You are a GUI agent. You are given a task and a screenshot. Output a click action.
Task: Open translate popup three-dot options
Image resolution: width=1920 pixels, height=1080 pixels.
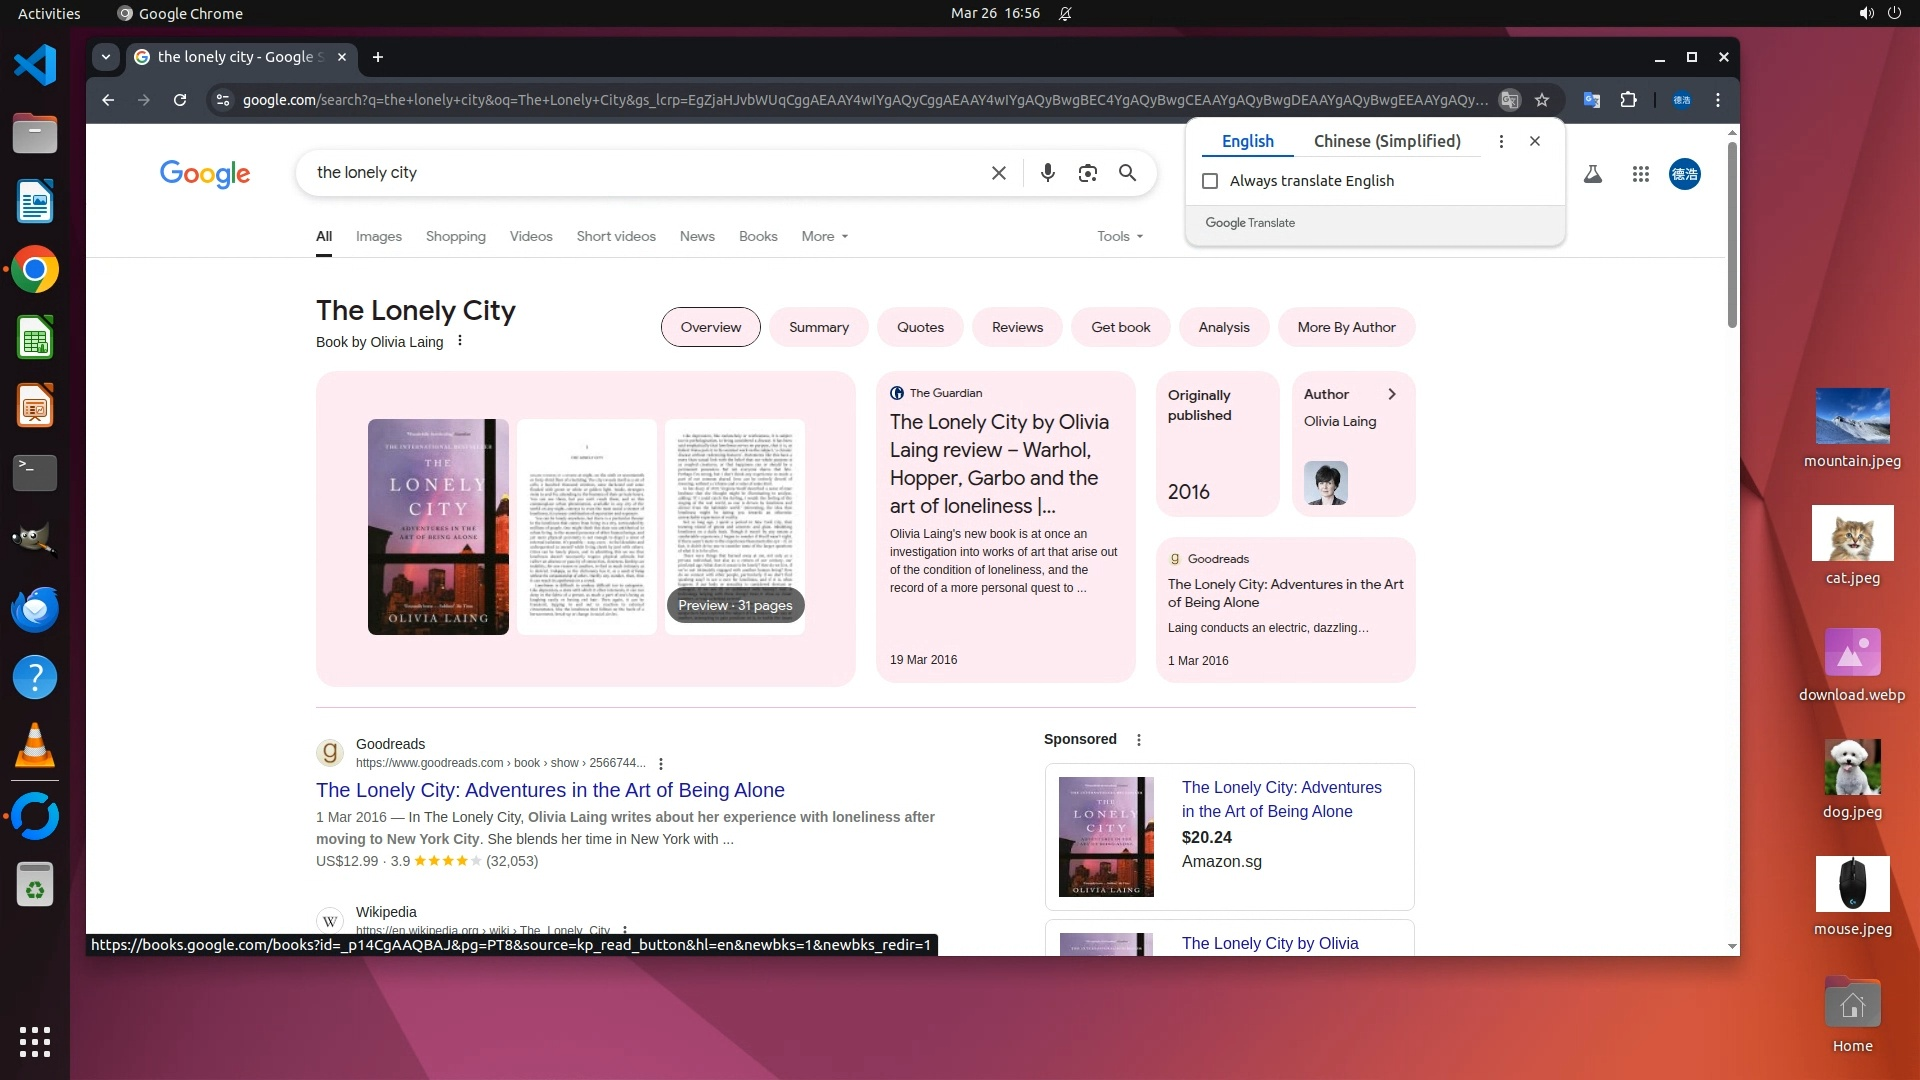click(x=1501, y=141)
